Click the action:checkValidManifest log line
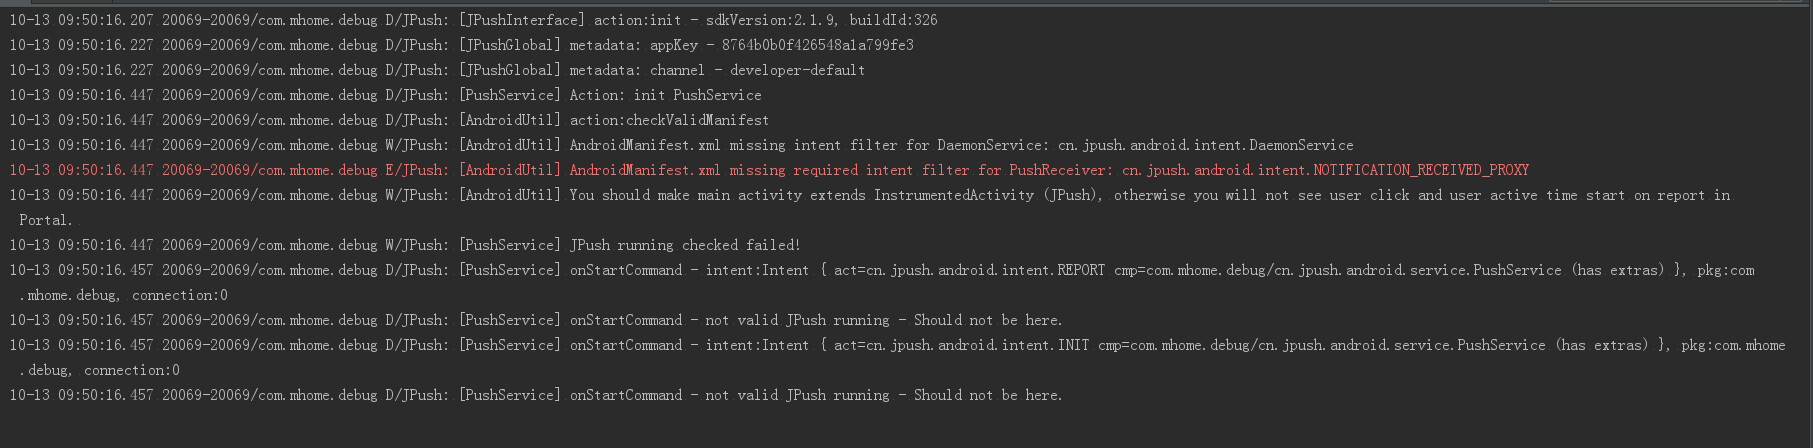Screen dimensions: 1813x448 coord(669,120)
